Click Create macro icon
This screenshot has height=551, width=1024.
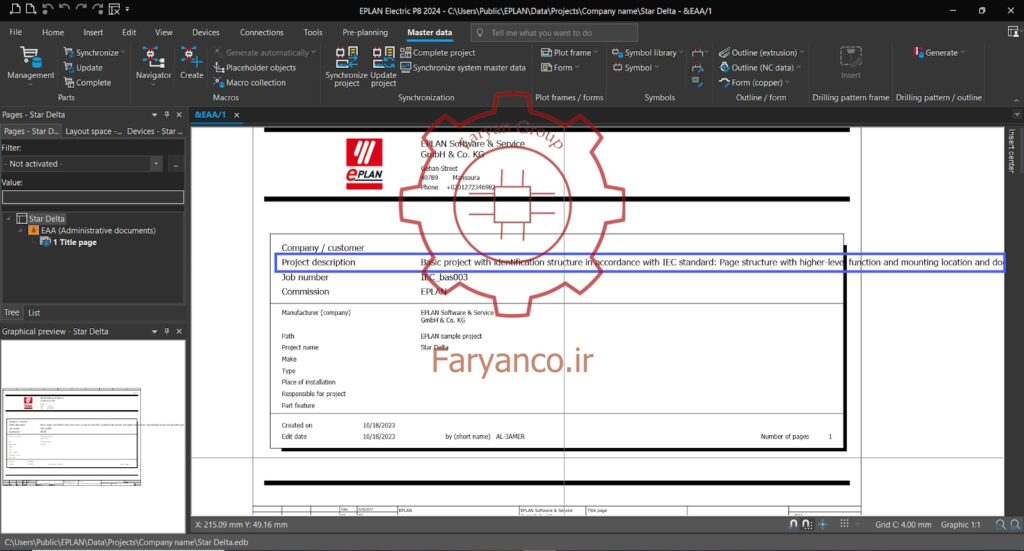[191, 63]
